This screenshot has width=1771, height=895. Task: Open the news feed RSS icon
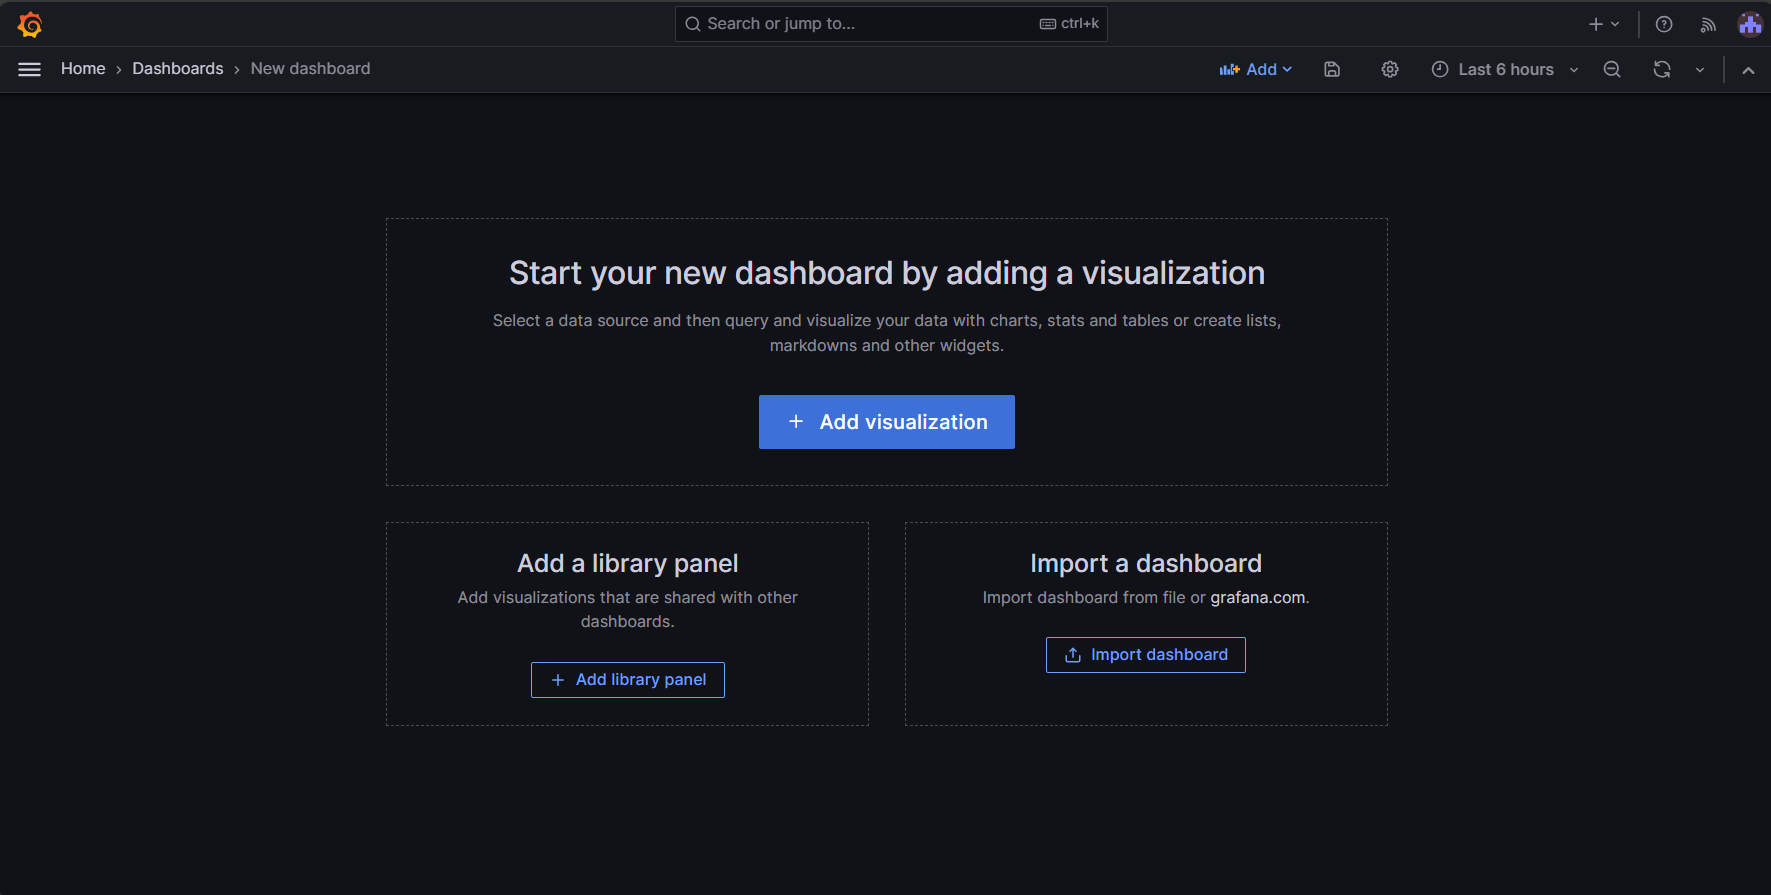(x=1708, y=24)
